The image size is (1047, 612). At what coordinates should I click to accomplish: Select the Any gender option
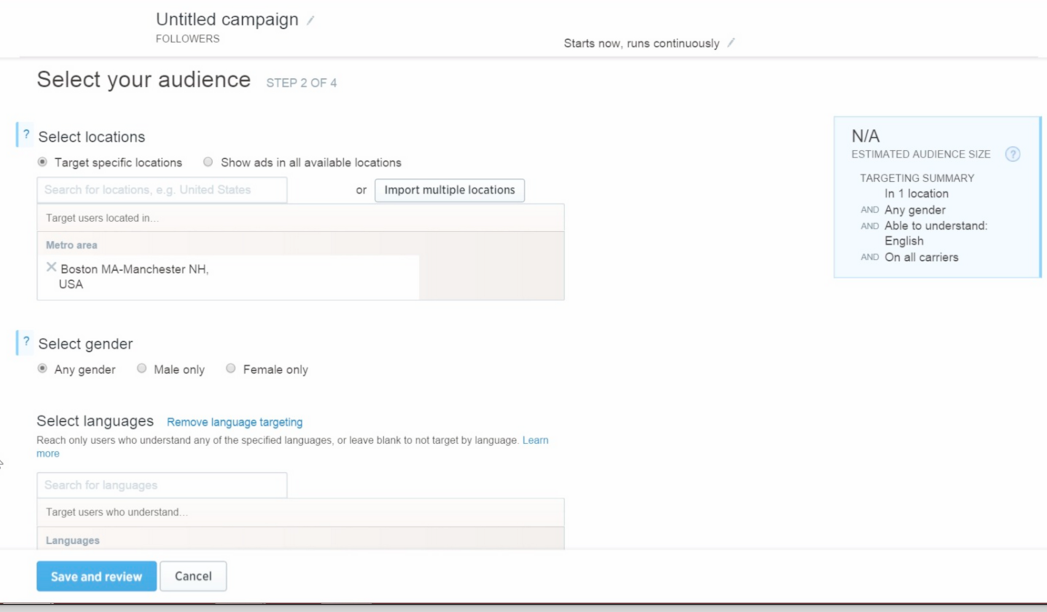pos(42,369)
